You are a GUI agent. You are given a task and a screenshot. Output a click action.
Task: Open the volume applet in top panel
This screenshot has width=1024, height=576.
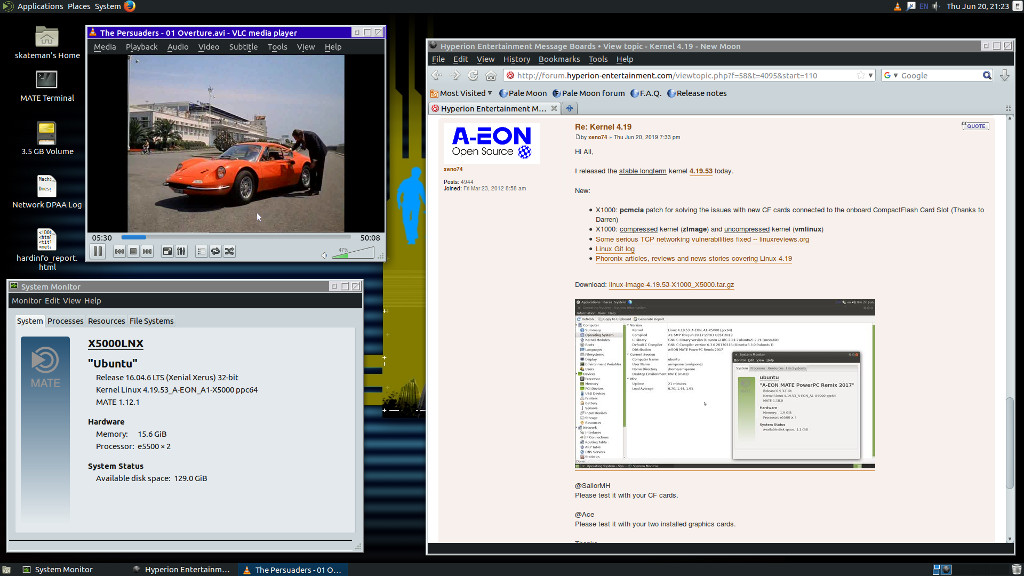tap(936, 7)
